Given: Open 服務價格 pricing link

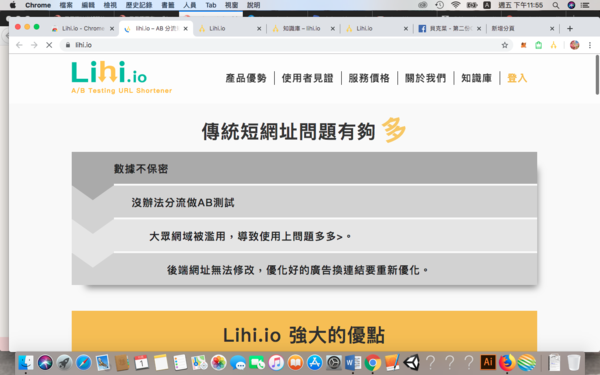Looking at the screenshot, I should tap(369, 78).
